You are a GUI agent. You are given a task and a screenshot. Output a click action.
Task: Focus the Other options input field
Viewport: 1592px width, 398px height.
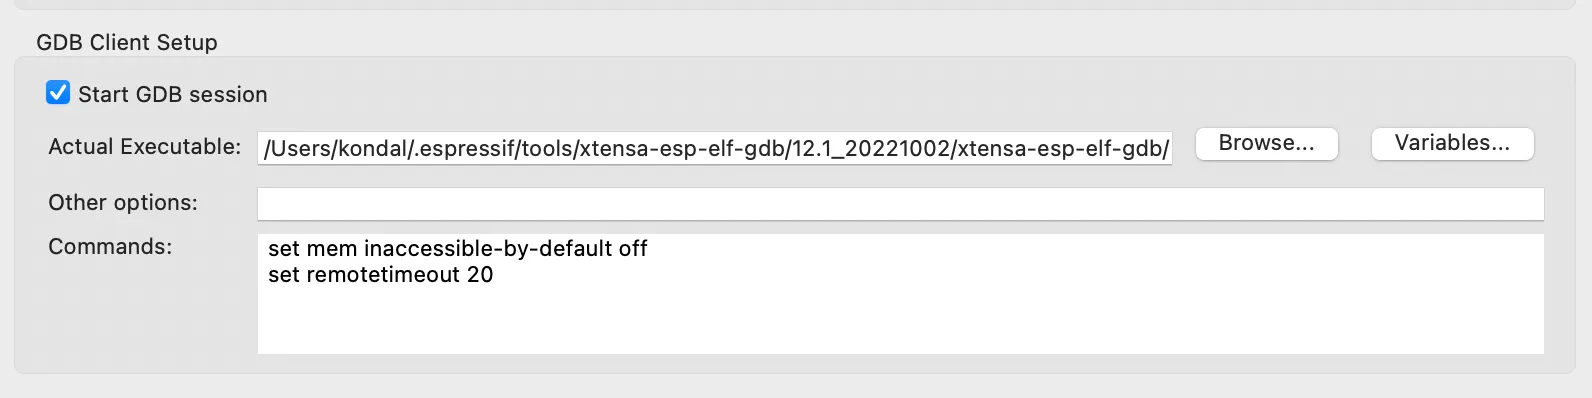tap(901, 204)
